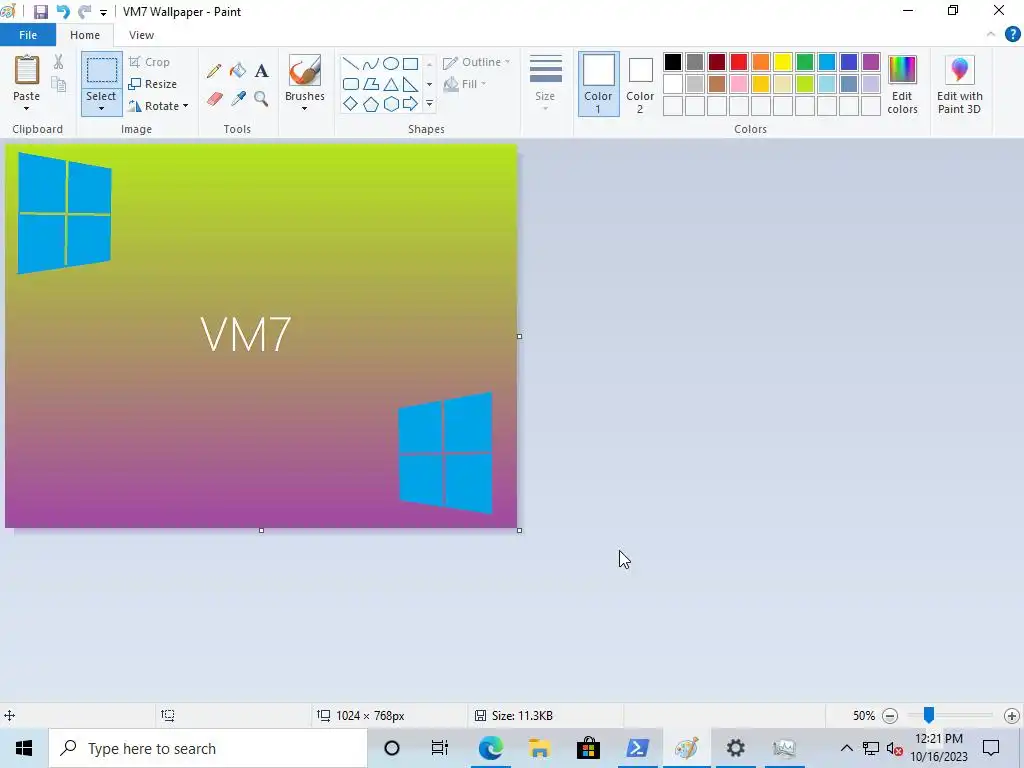Open the shape Fill dropdown
Image resolution: width=1024 pixels, height=768 pixels.
(x=465, y=84)
